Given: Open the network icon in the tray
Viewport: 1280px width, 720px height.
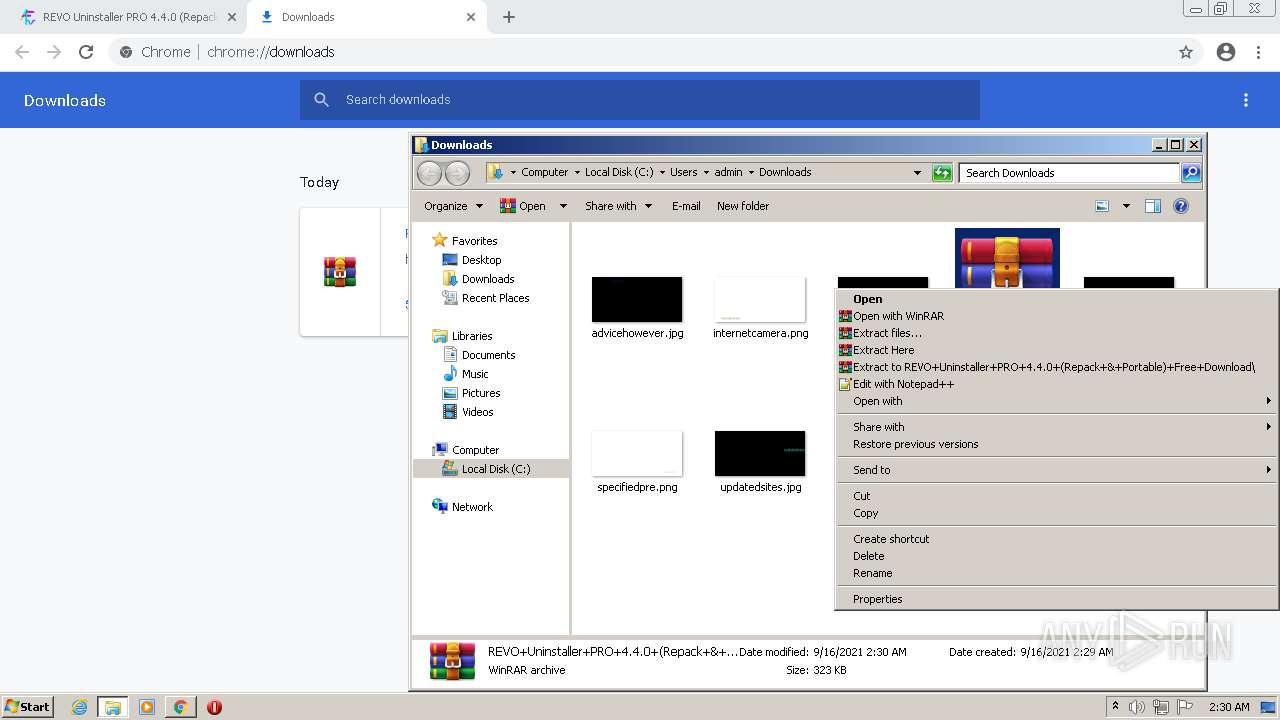Looking at the screenshot, I should [1161, 707].
